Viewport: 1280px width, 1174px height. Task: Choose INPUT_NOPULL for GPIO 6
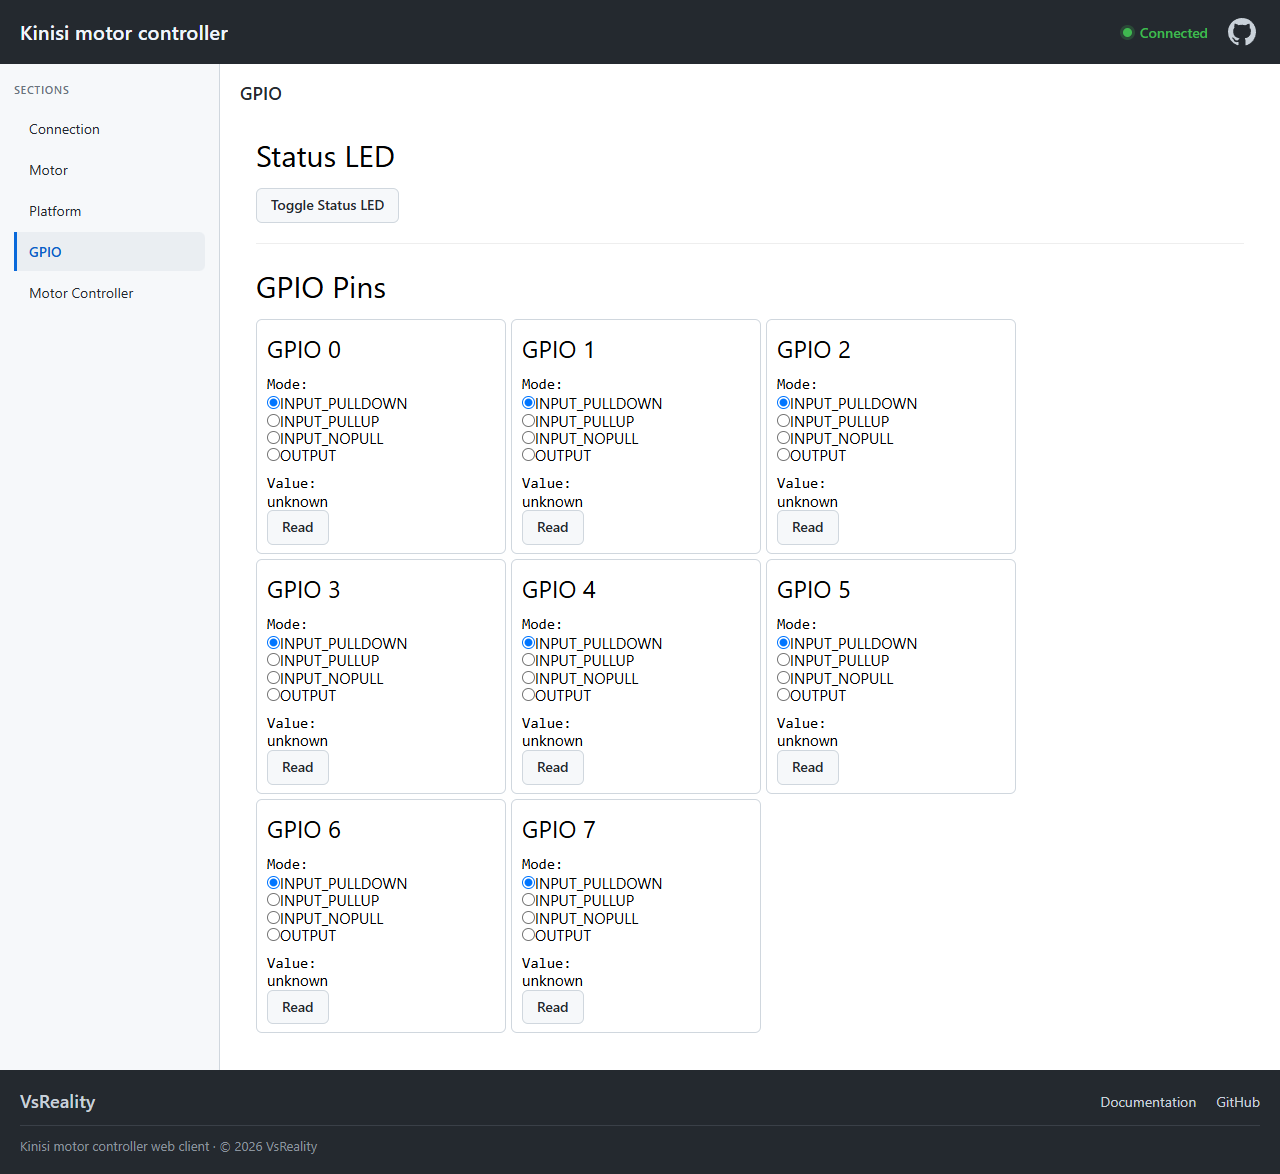pos(274,918)
